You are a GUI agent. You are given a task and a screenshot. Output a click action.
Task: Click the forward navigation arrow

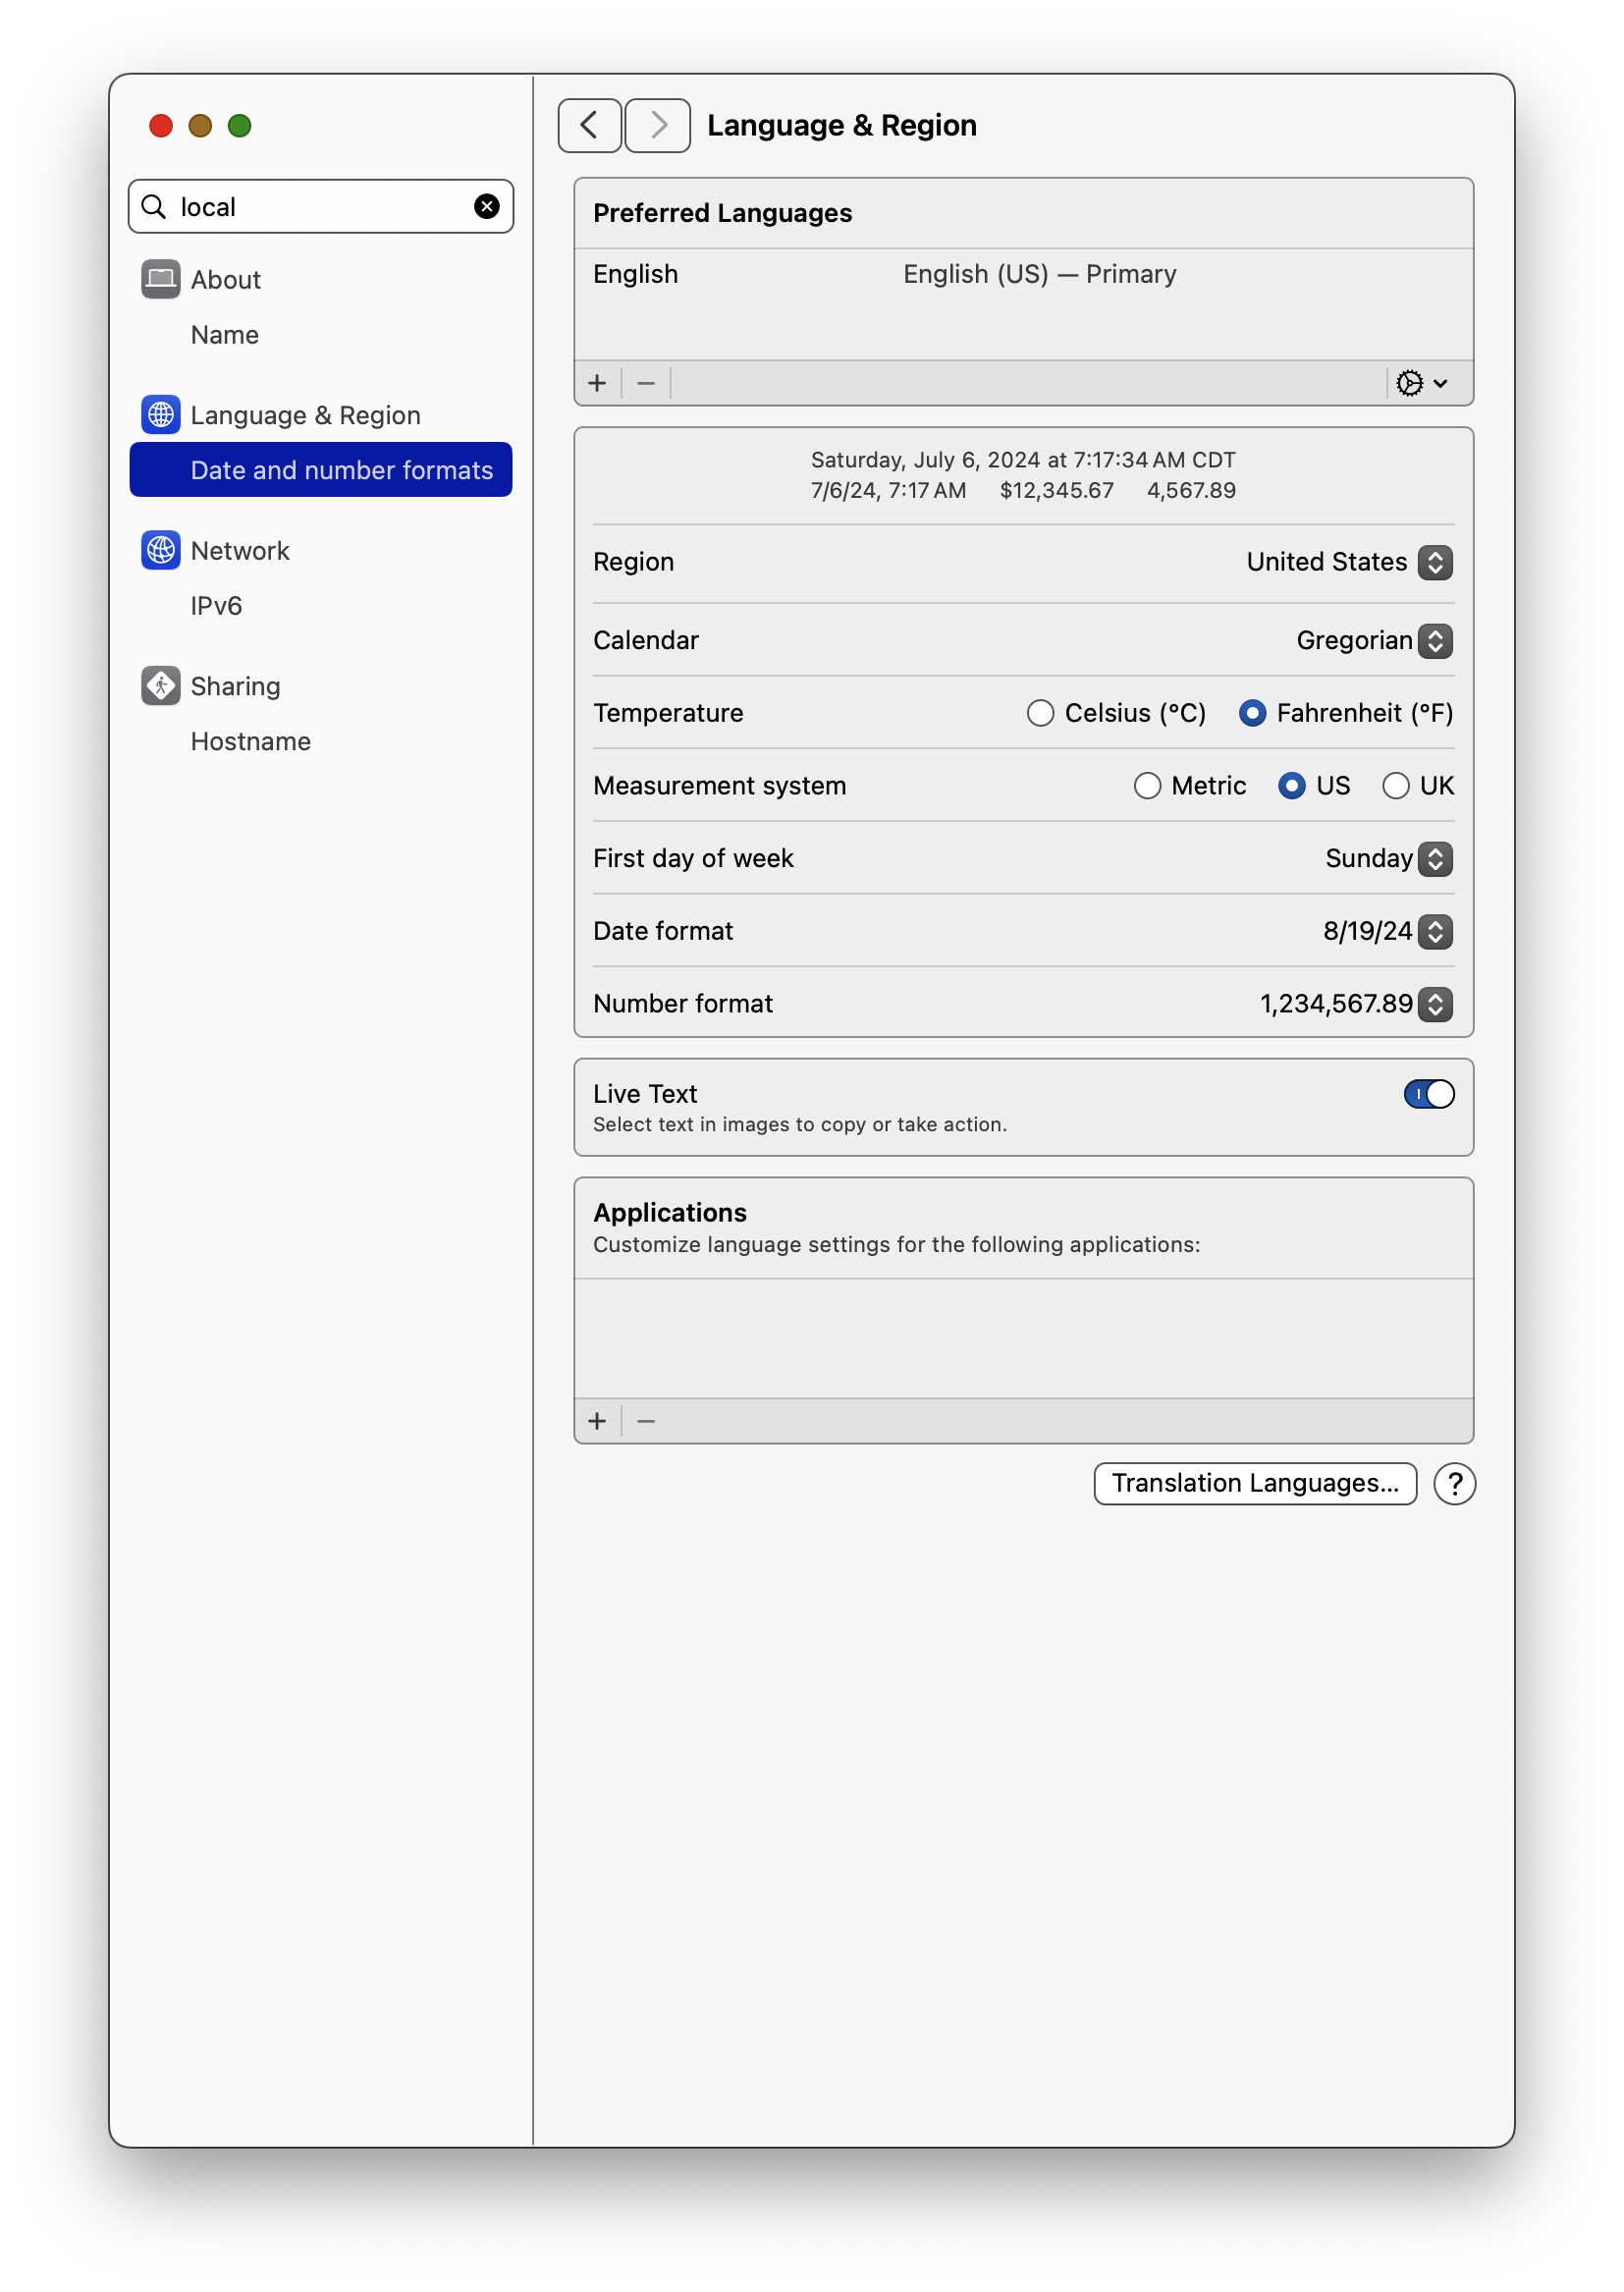click(x=657, y=125)
